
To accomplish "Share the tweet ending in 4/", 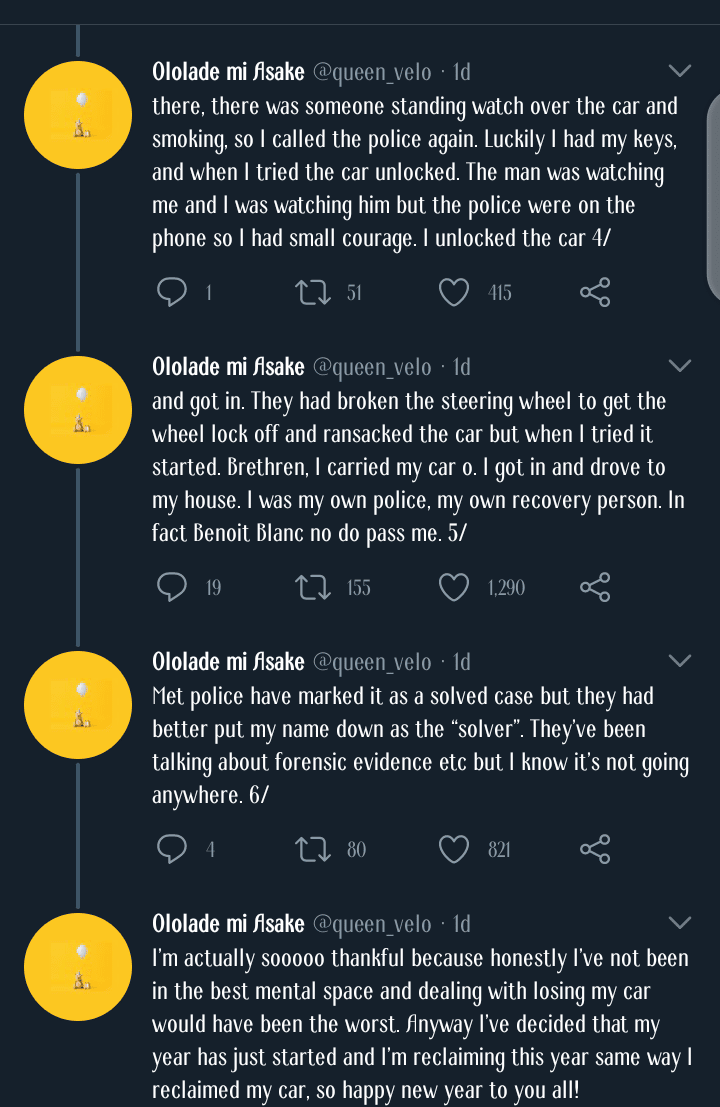I will [x=595, y=292].
